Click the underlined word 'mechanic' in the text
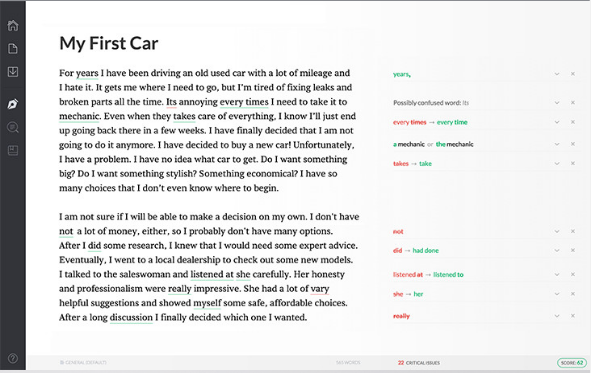The height and width of the screenshot is (373, 591). tap(79, 116)
